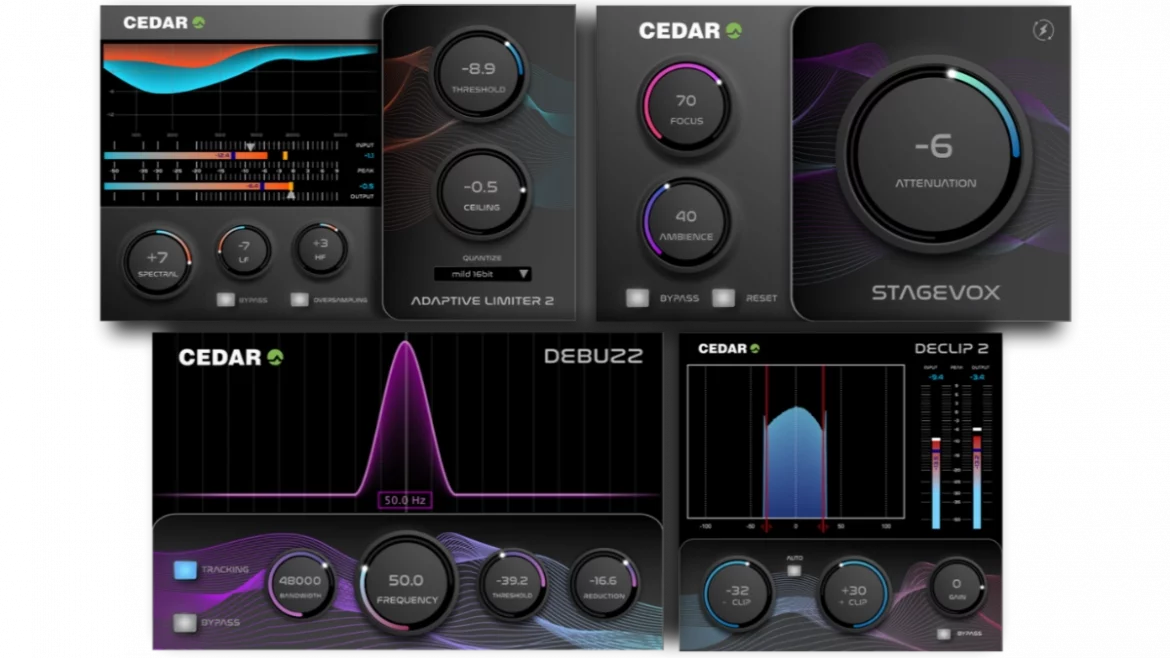
Task: Click the left red clip threshold line
Action: click(766, 448)
